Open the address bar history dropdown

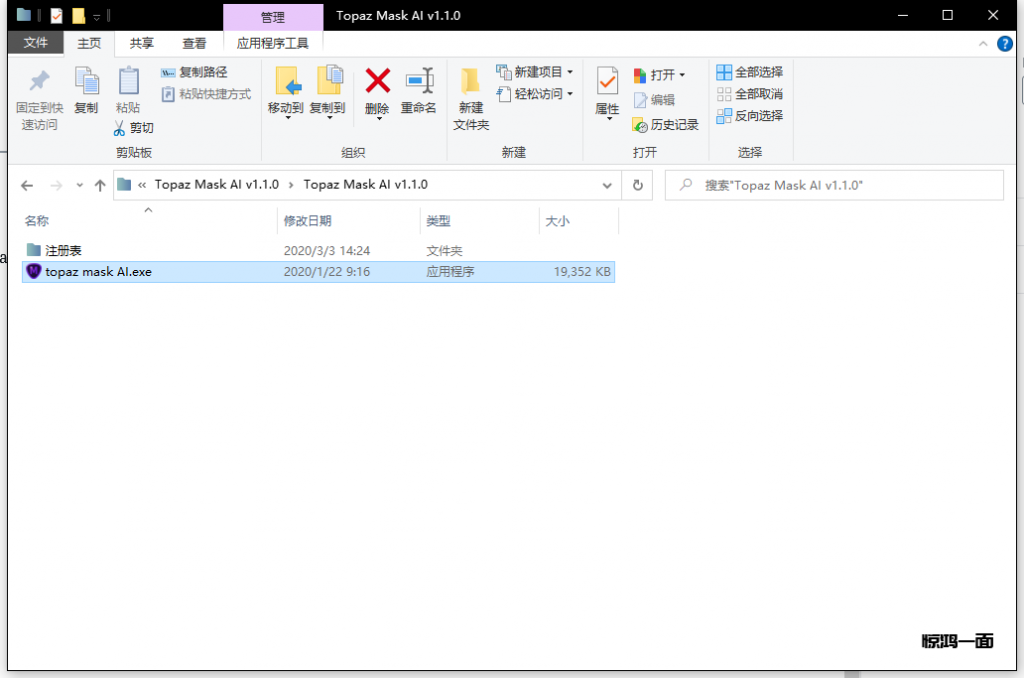click(x=607, y=185)
